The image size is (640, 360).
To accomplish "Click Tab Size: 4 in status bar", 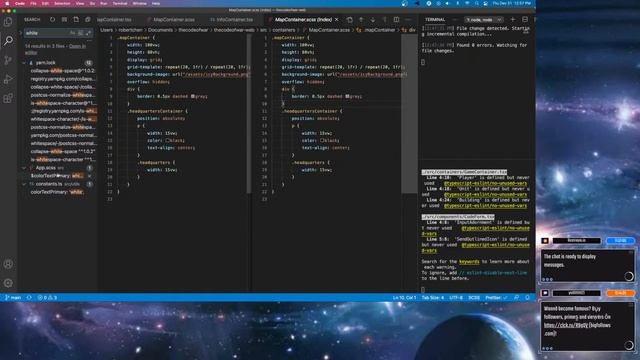I will click(433, 298).
